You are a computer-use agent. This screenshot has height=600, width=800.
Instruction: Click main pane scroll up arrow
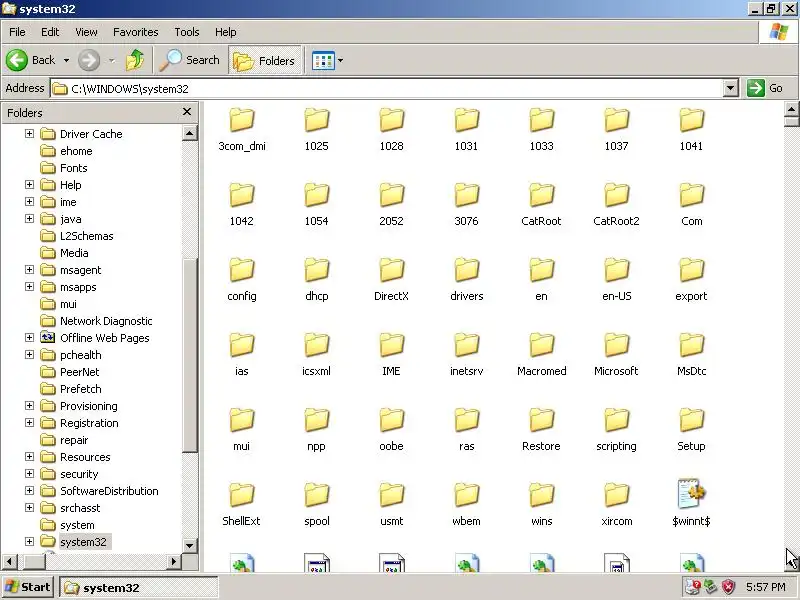[x=791, y=109]
